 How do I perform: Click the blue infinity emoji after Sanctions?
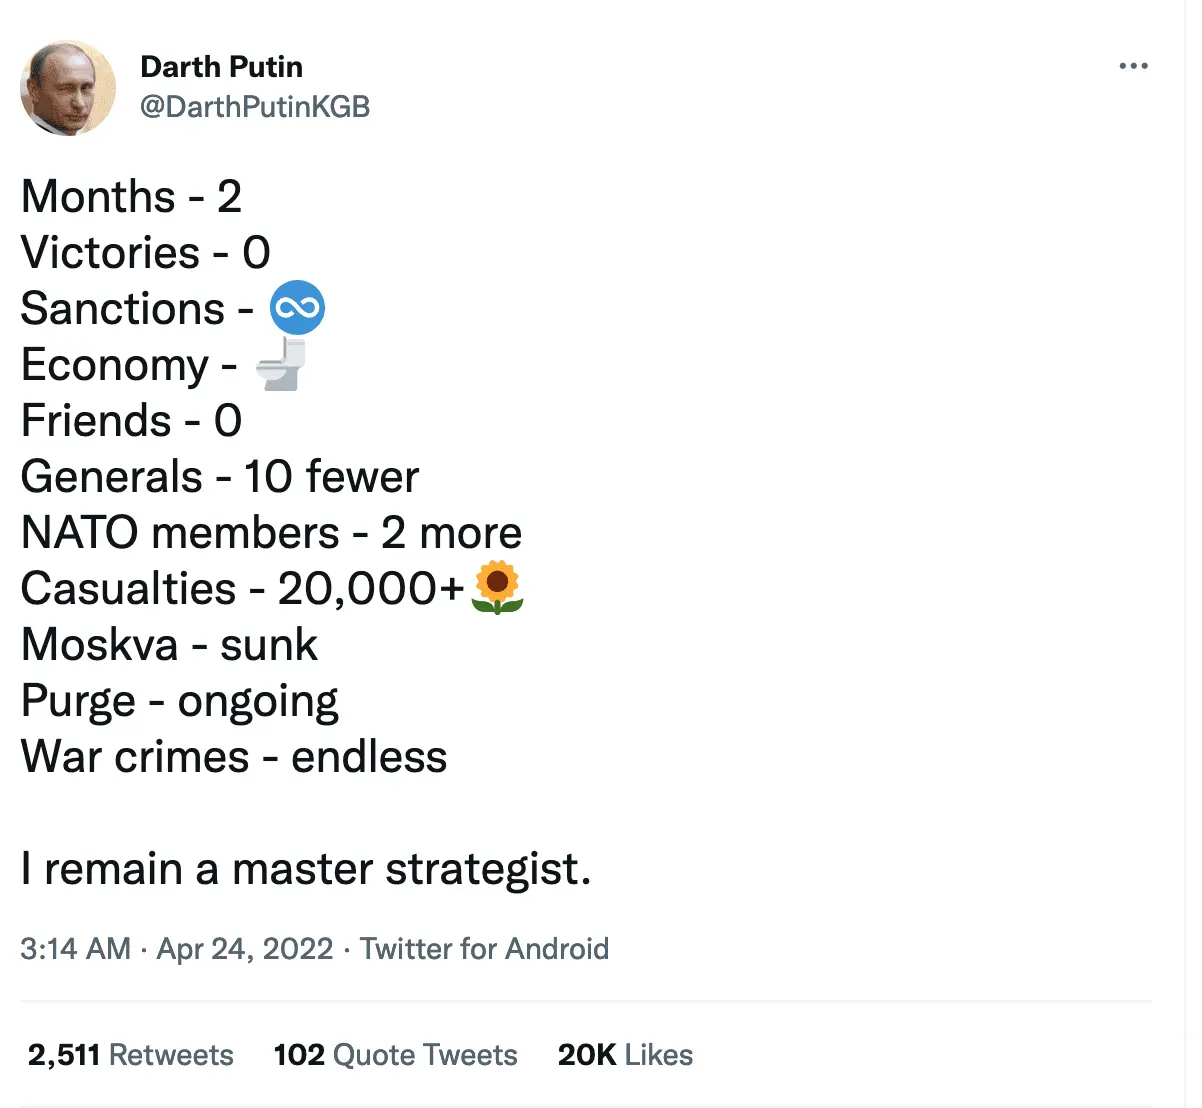297,308
